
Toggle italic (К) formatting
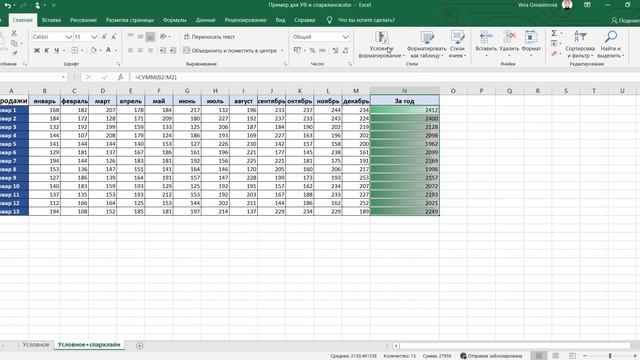point(47,50)
